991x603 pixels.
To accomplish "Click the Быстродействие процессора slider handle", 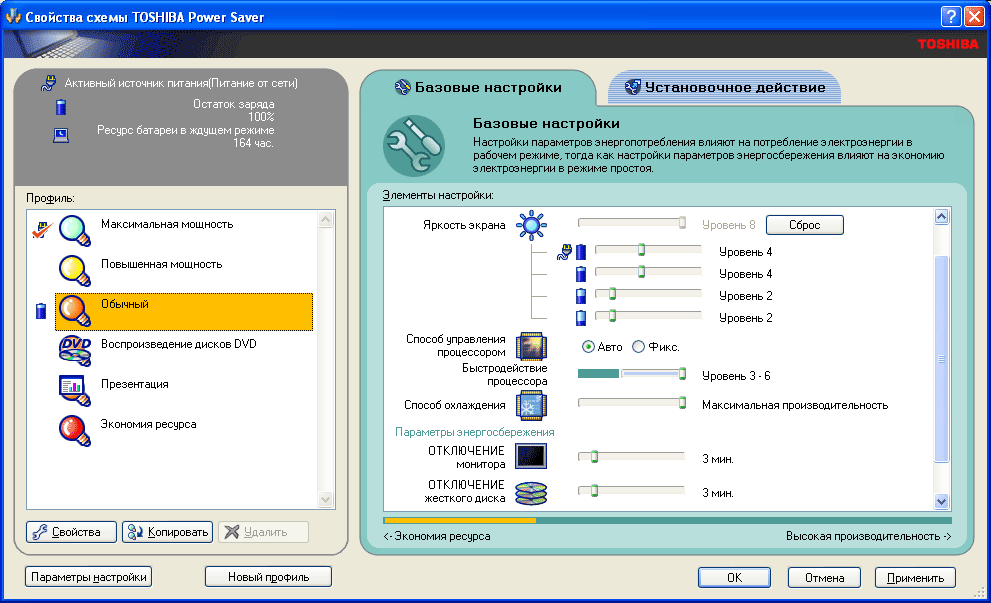I will tap(683, 374).
